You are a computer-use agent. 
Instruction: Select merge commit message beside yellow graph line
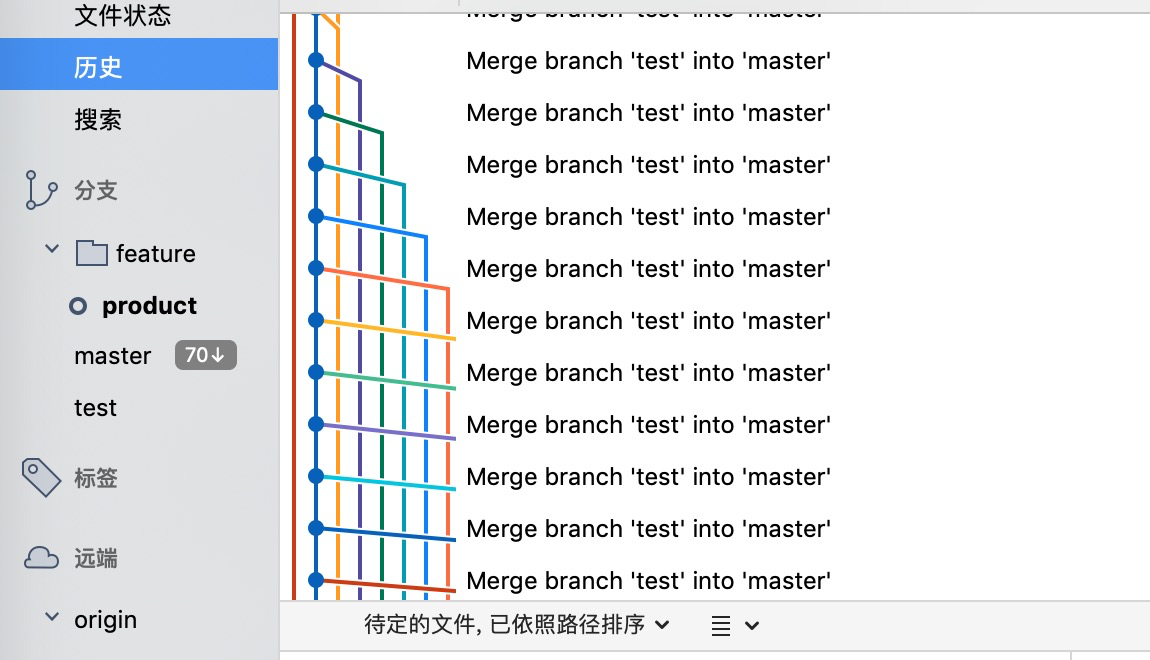tap(648, 321)
